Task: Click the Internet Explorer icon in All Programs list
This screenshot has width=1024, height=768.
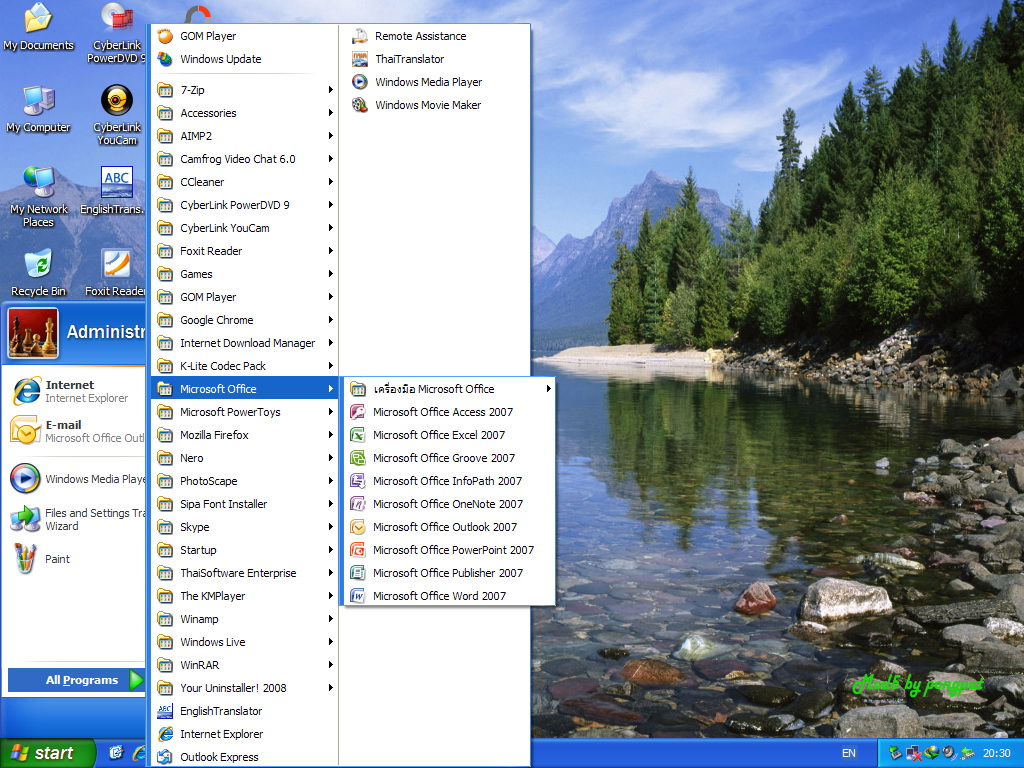Action: click(x=165, y=734)
